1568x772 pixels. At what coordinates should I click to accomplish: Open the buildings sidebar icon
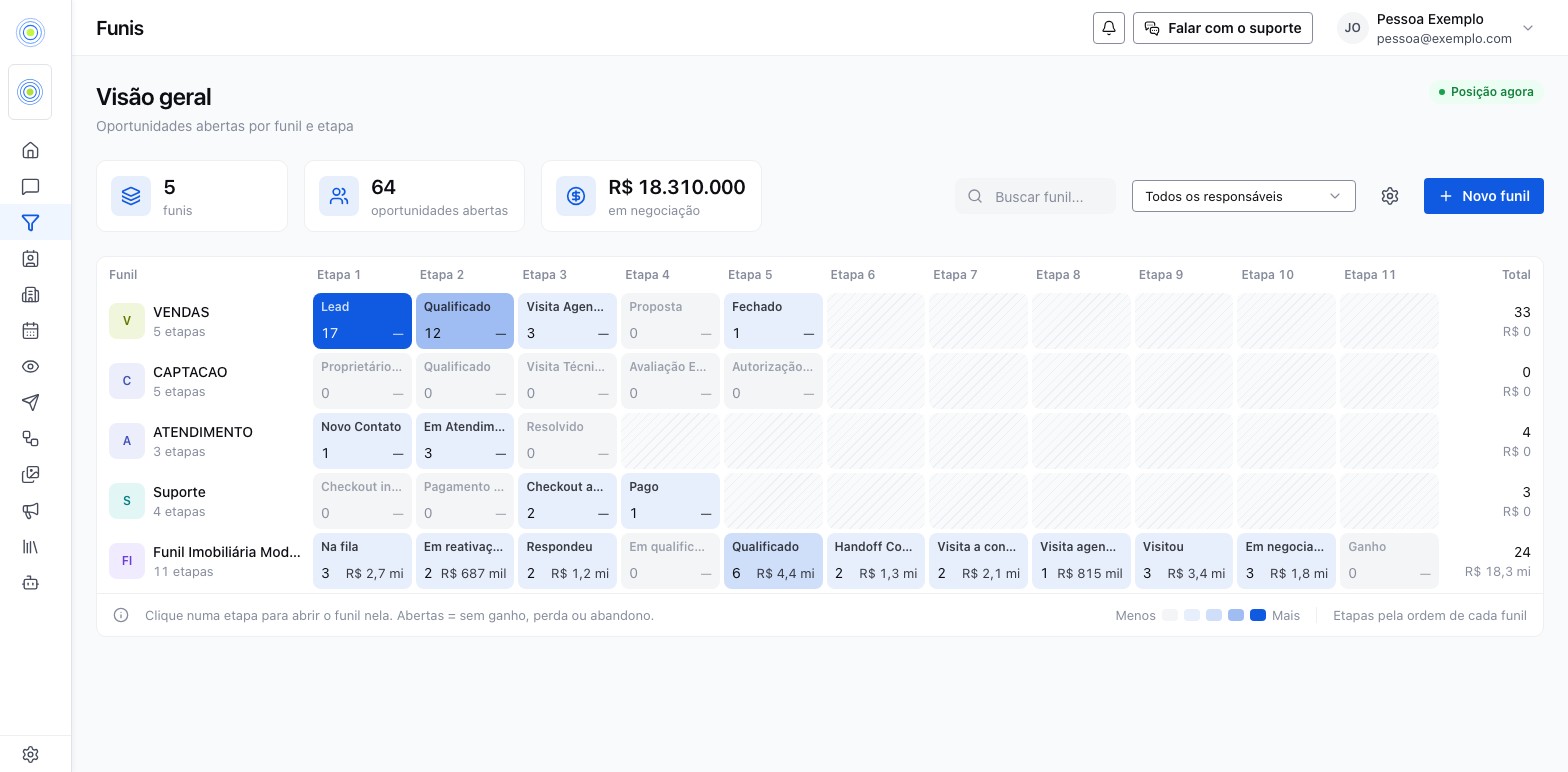tap(31, 294)
